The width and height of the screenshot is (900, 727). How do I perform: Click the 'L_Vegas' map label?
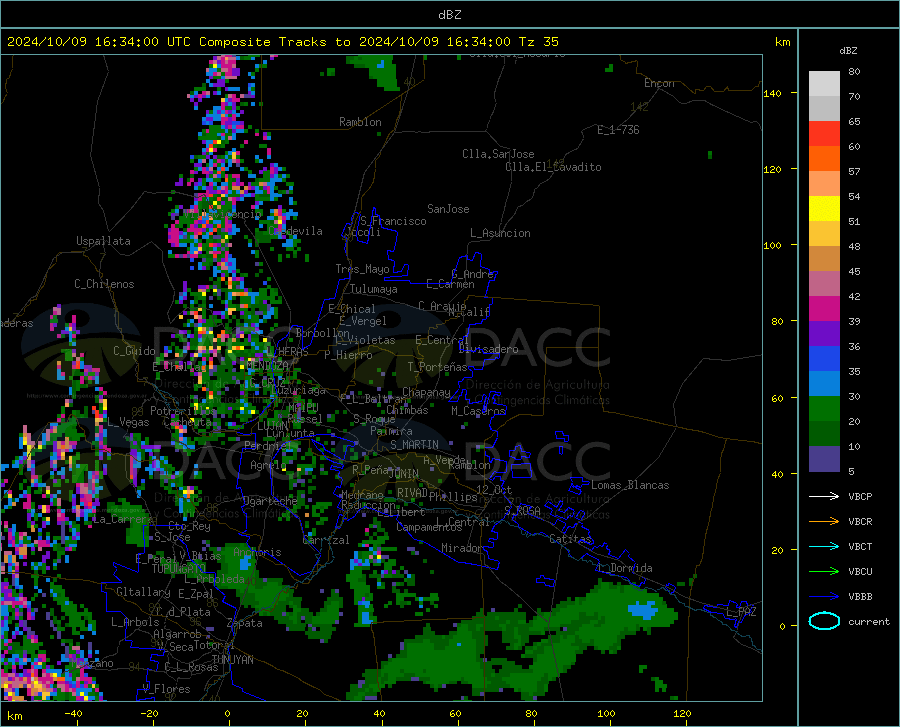click(128, 422)
